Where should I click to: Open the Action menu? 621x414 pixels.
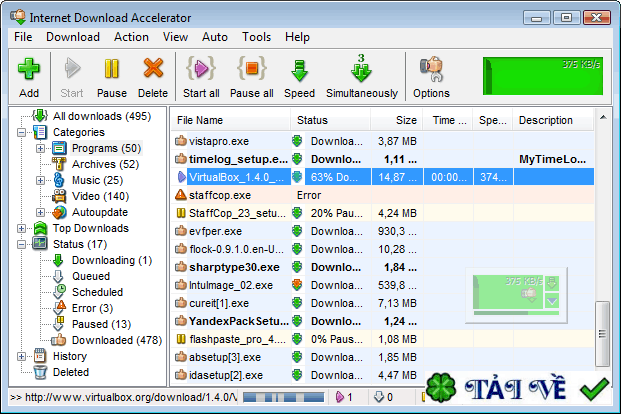tap(131, 37)
